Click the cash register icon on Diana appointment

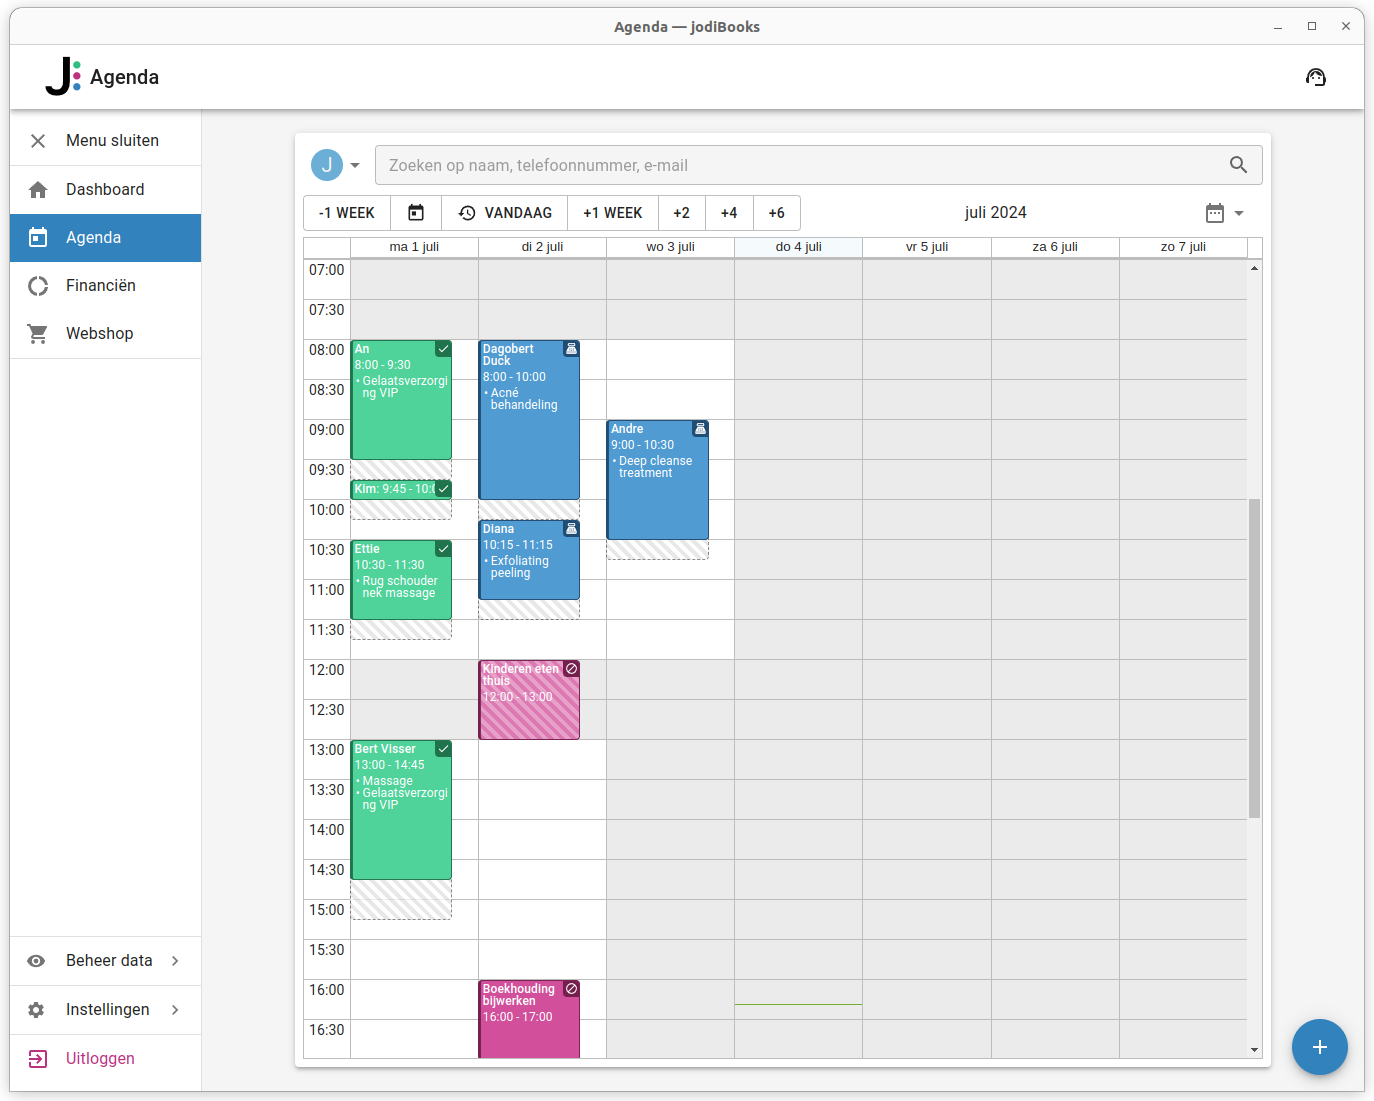click(571, 529)
